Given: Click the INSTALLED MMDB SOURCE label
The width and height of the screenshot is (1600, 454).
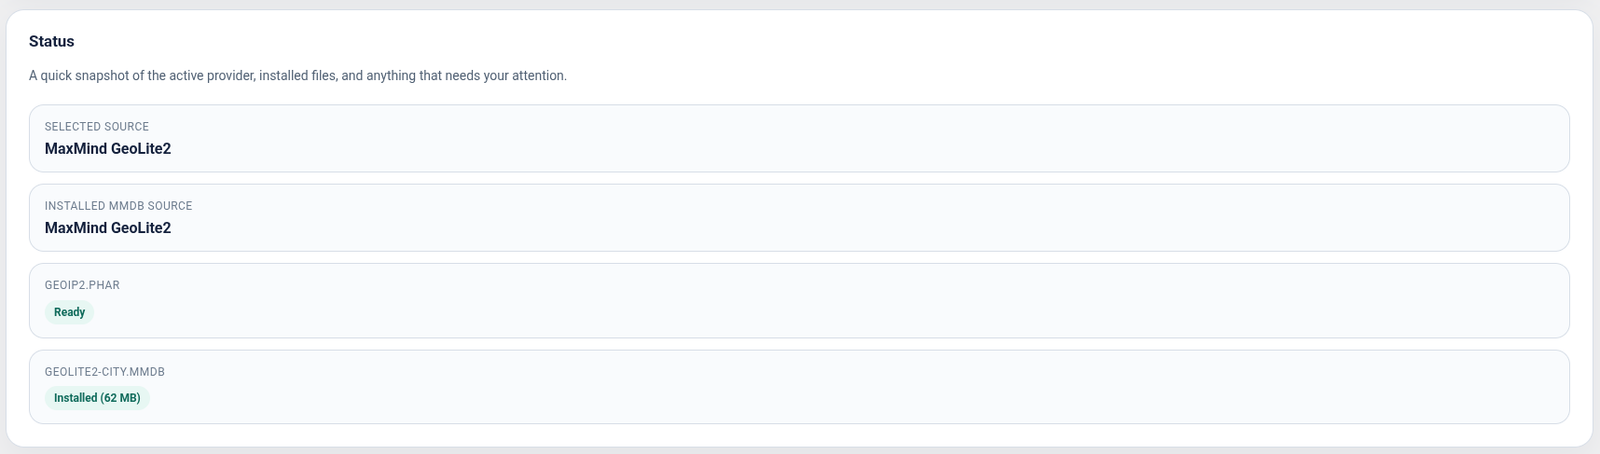Looking at the screenshot, I should (x=118, y=206).
